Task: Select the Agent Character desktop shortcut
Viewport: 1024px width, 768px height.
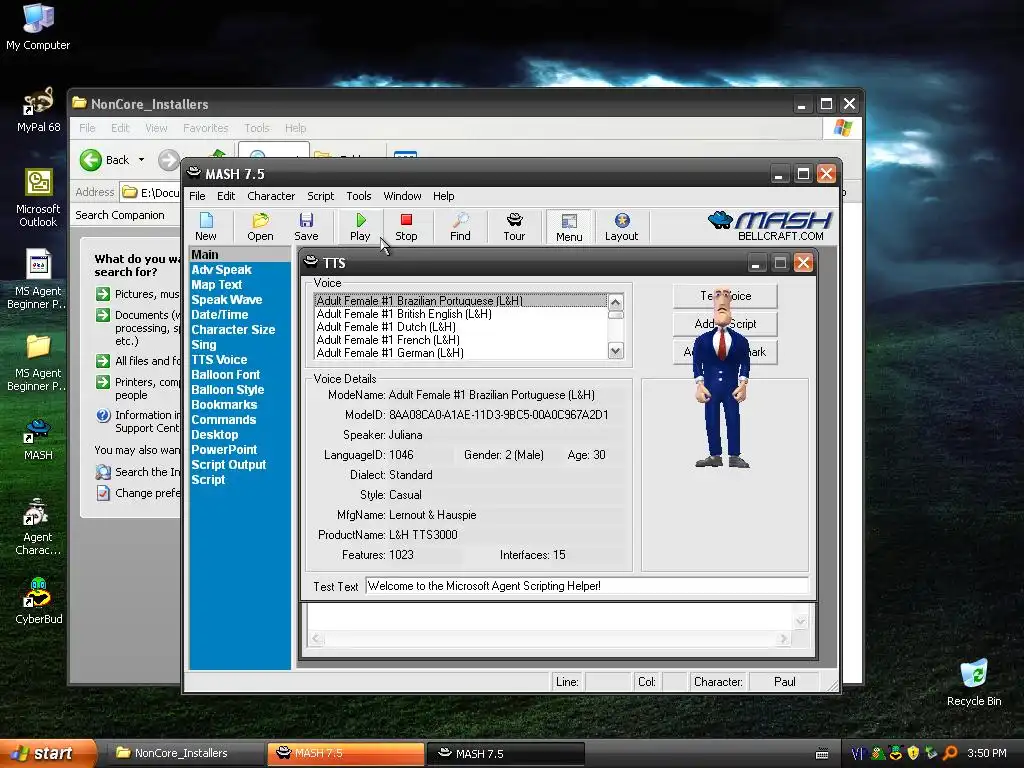Action: tap(38, 526)
